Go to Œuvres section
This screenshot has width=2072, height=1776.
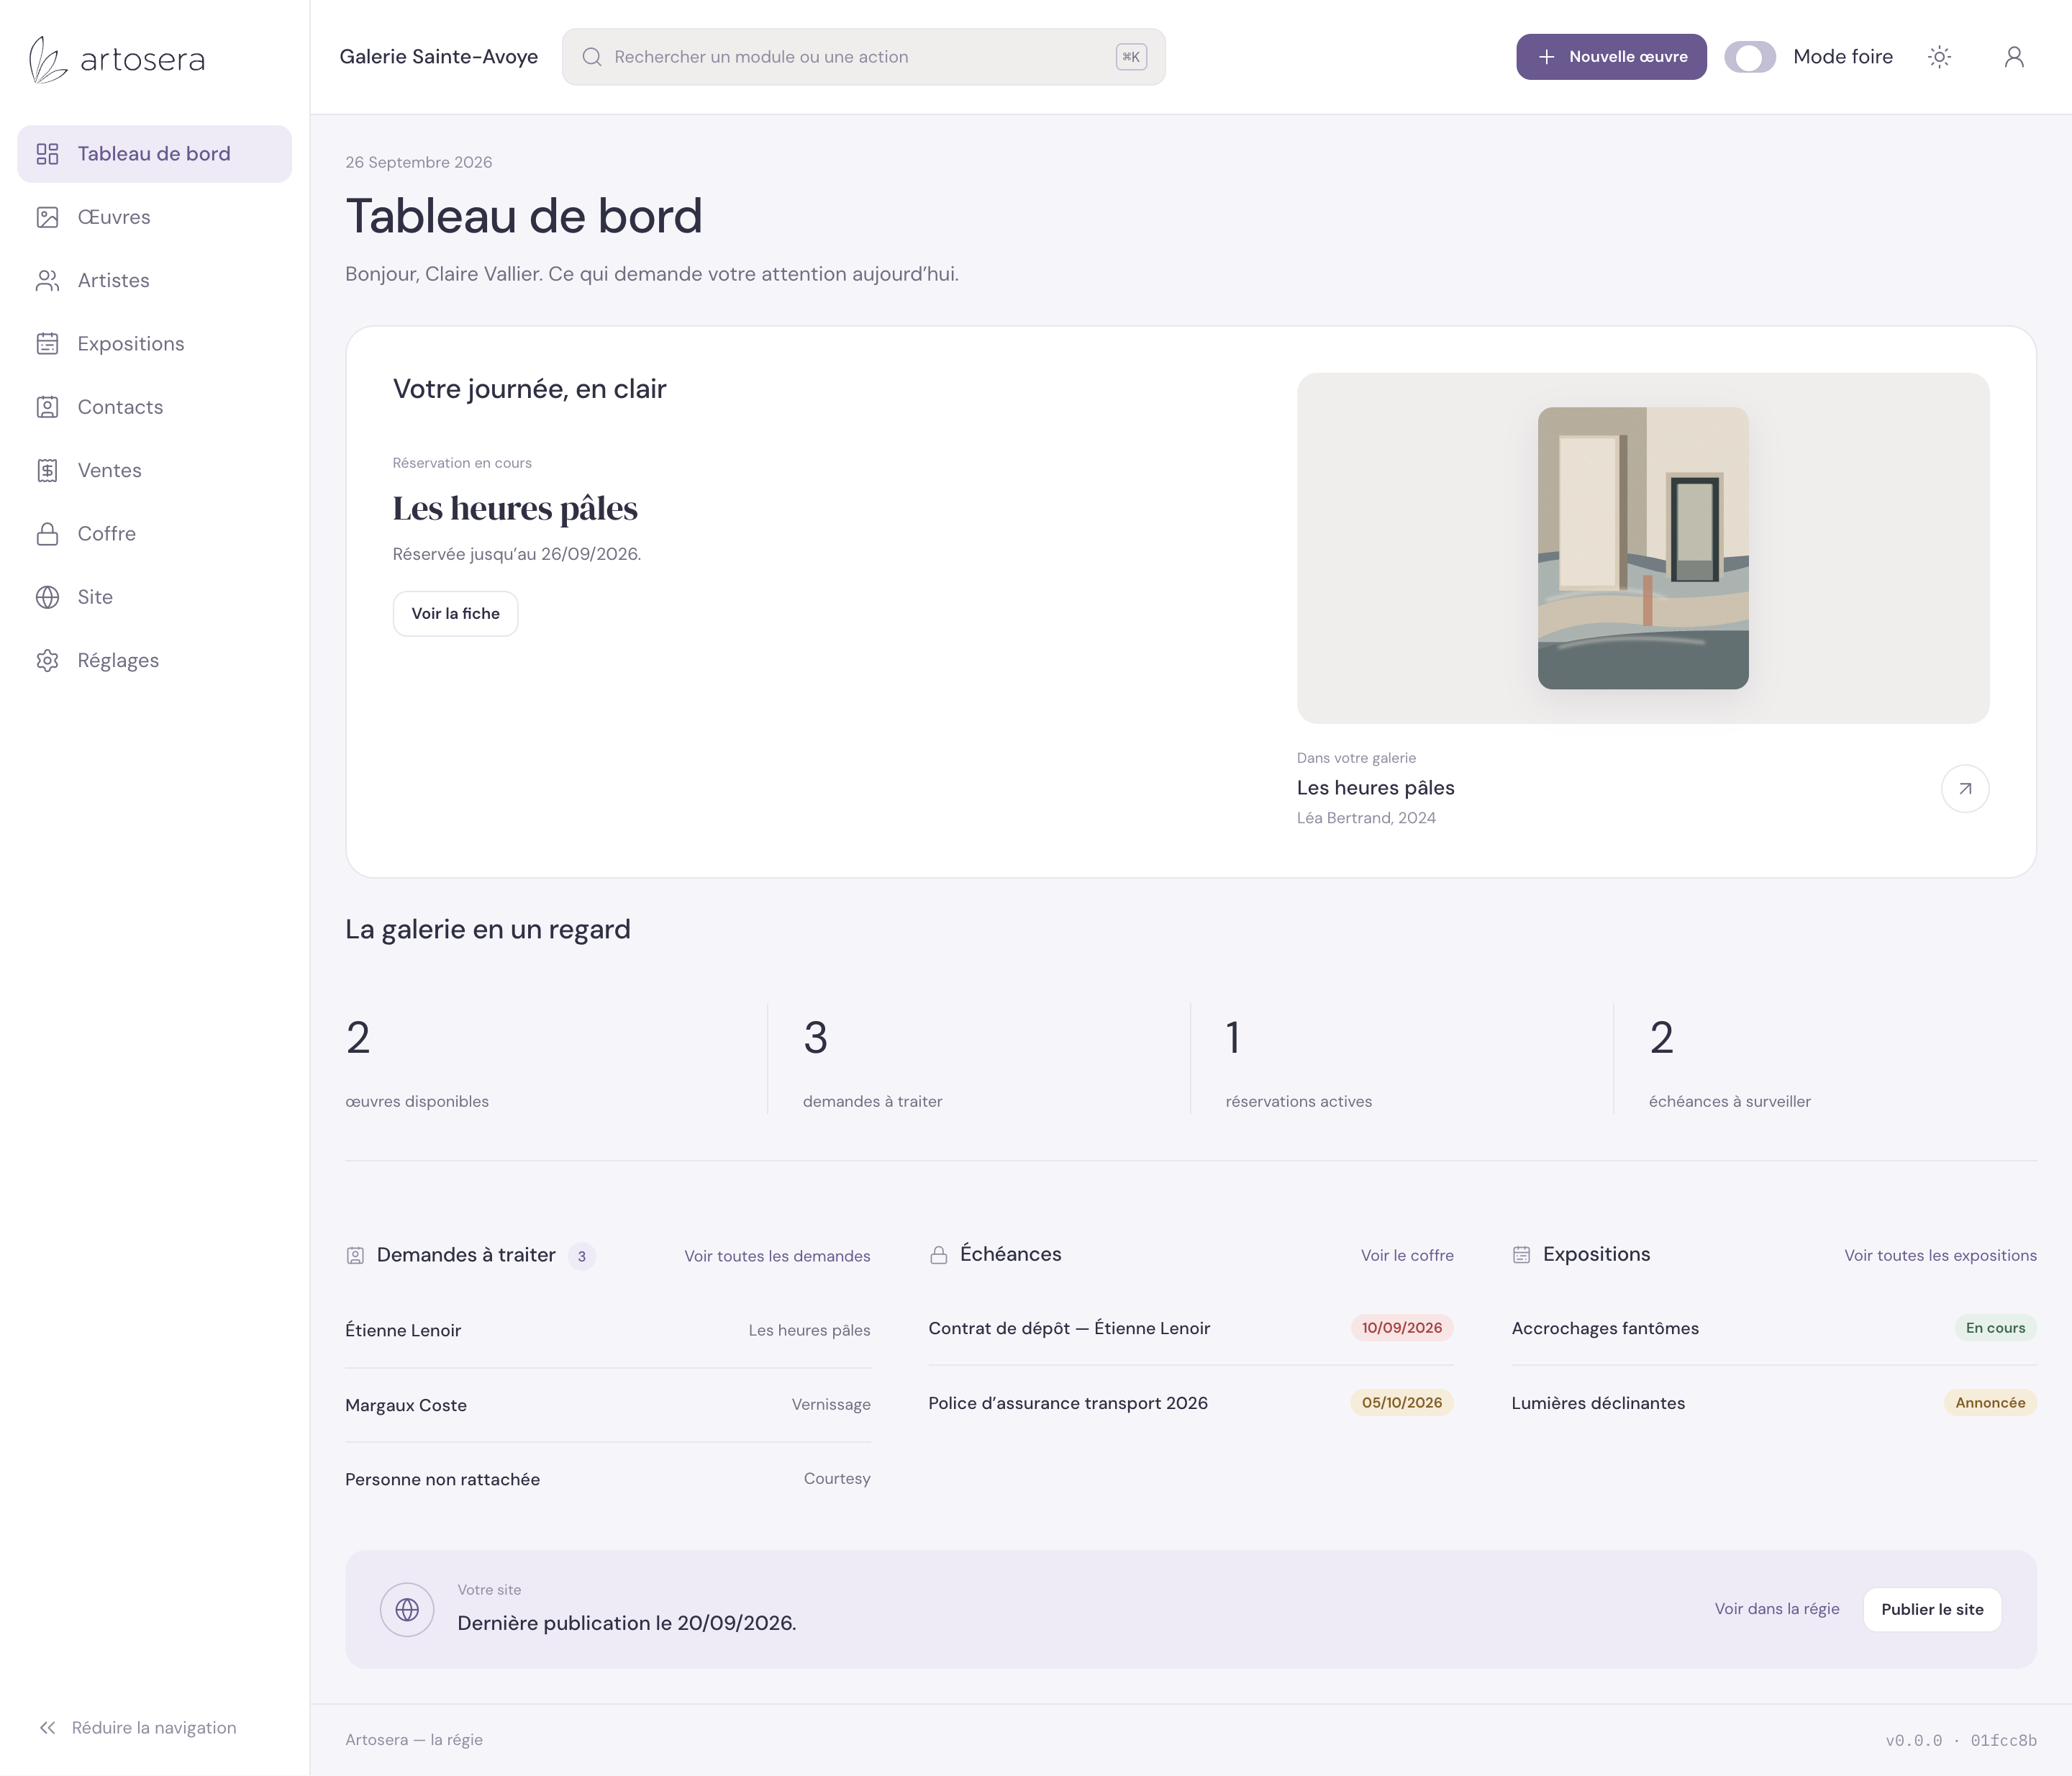click(155, 217)
